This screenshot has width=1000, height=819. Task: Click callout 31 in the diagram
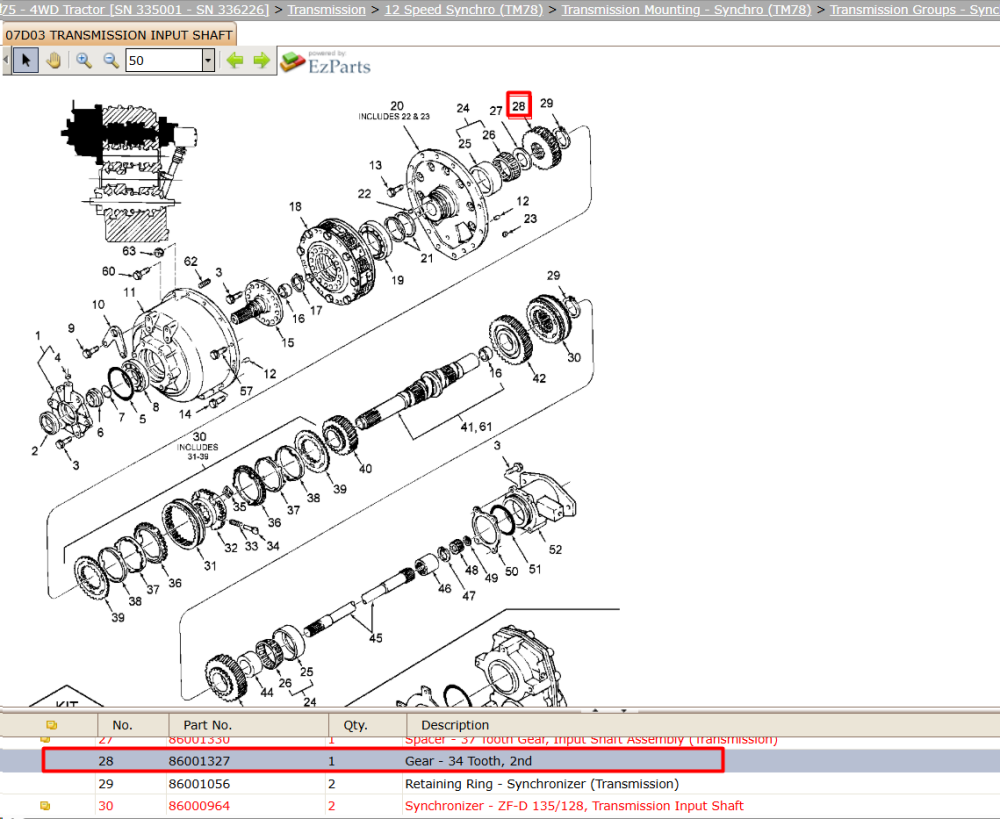[x=210, y=566]
